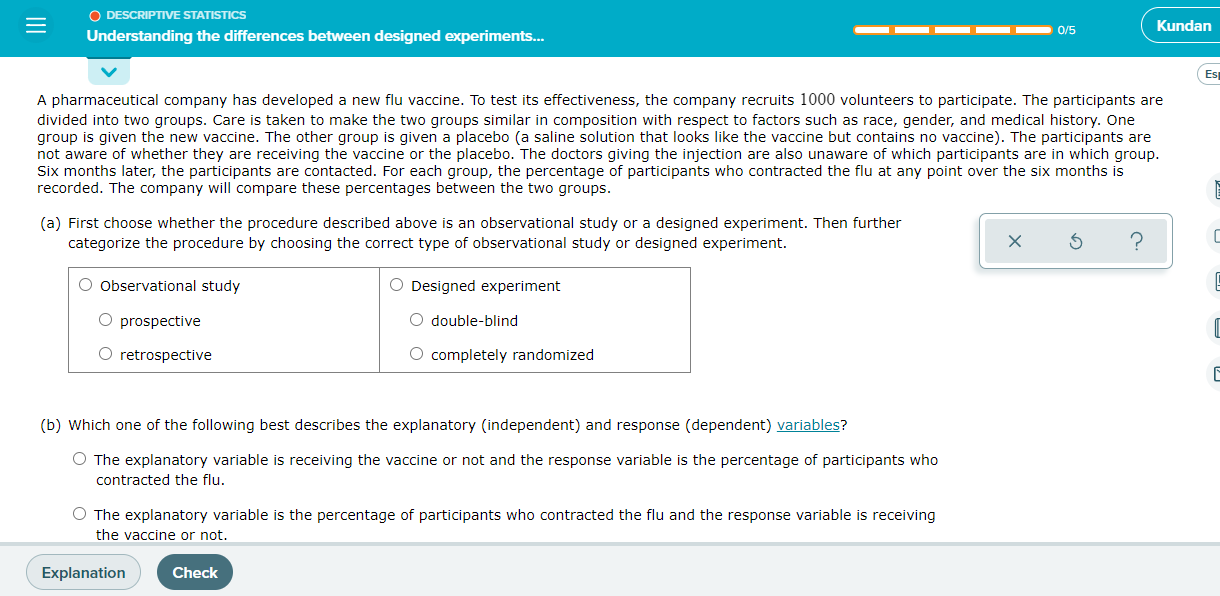Screen dimensions: 1220x596
Task: Open the Explanation panel
Action: pyautogui.click(x=83, y=572)
